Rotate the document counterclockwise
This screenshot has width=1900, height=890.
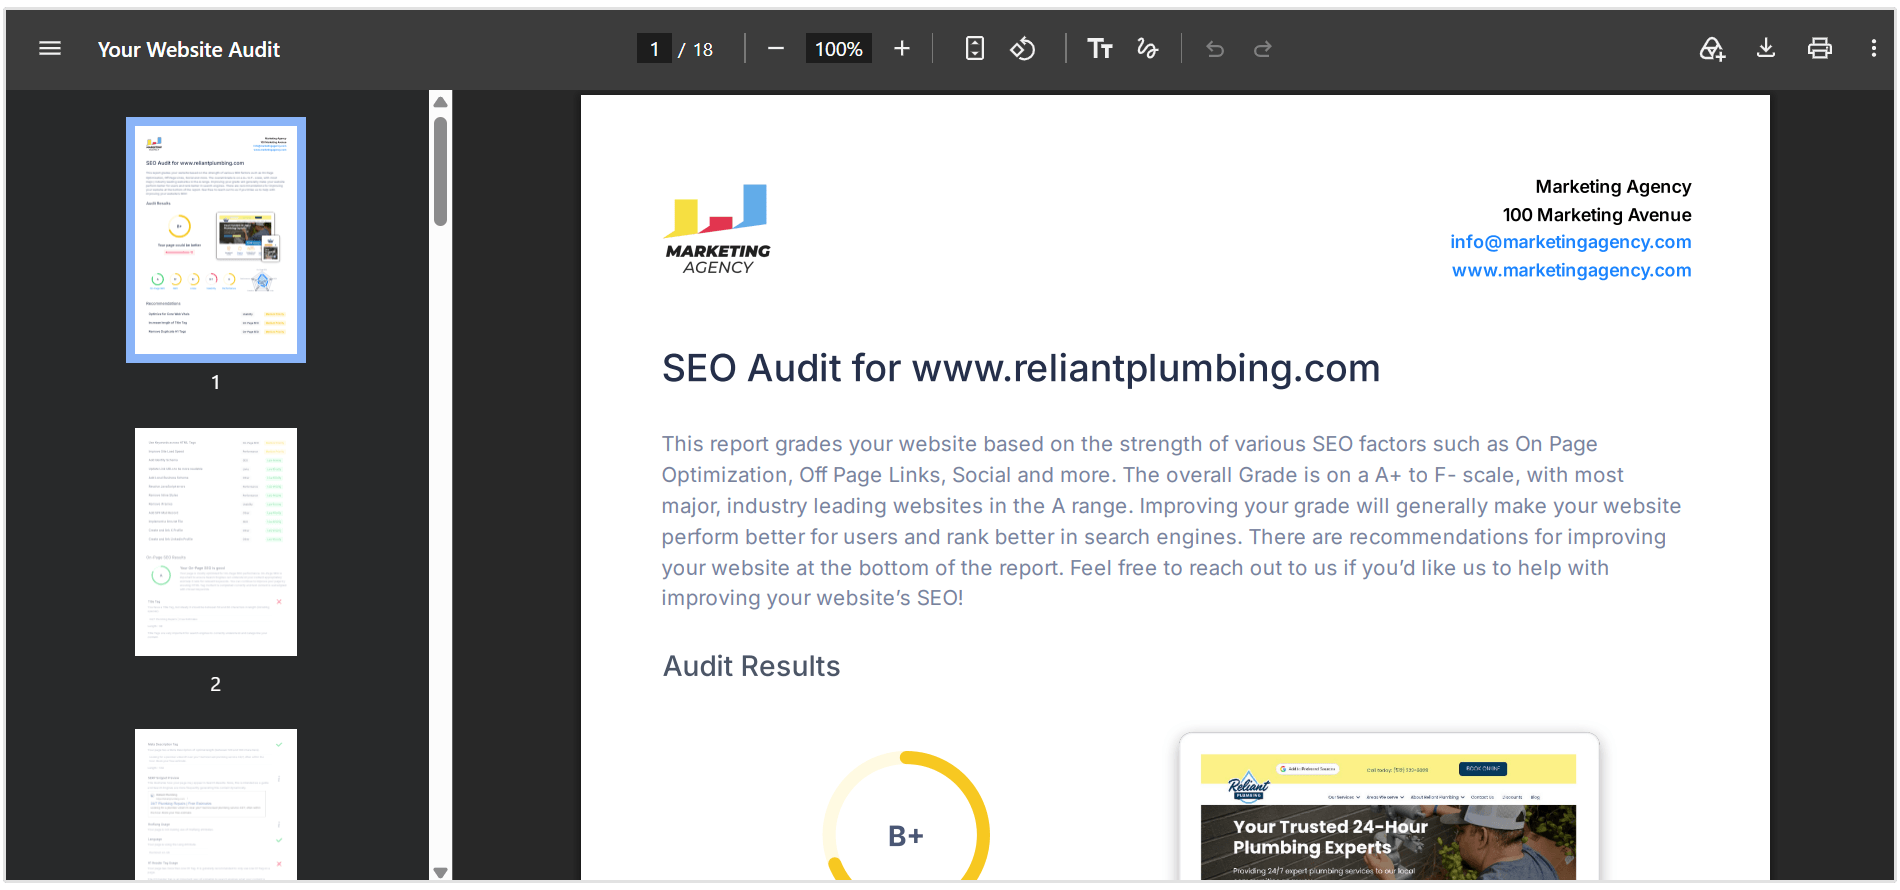point(1022,49)
